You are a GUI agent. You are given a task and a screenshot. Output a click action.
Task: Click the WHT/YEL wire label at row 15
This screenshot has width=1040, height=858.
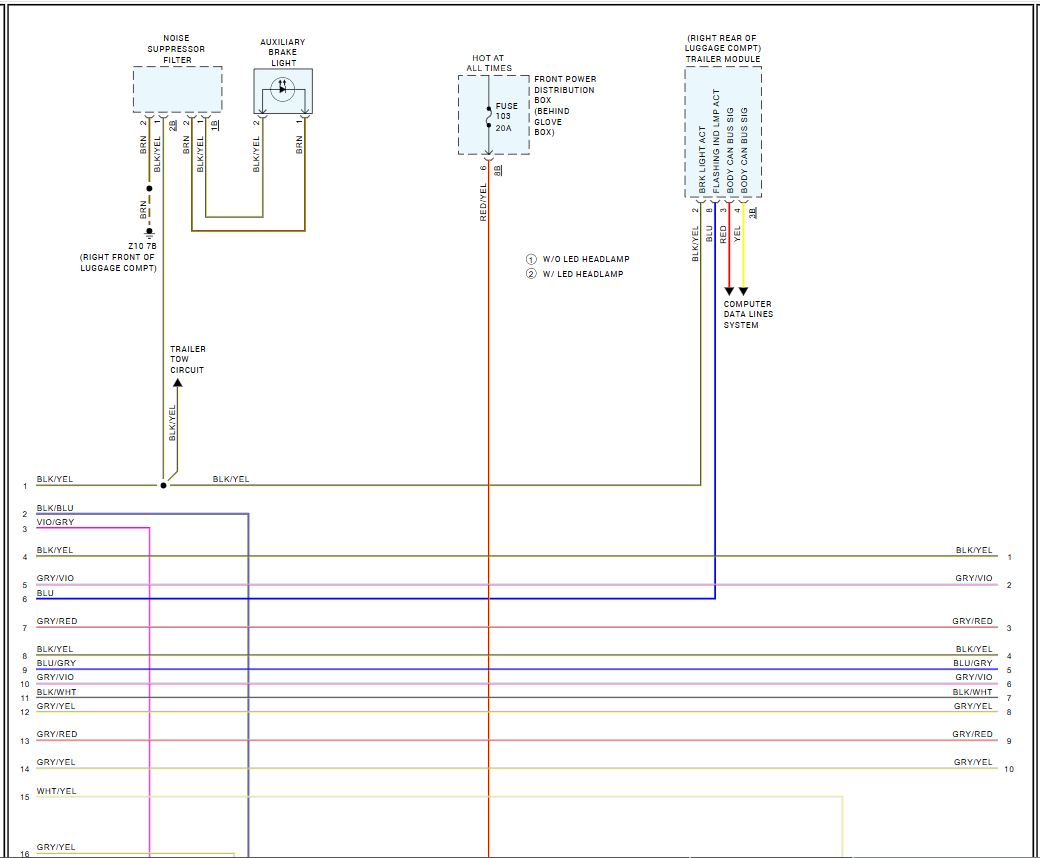(x=56, y=791)
